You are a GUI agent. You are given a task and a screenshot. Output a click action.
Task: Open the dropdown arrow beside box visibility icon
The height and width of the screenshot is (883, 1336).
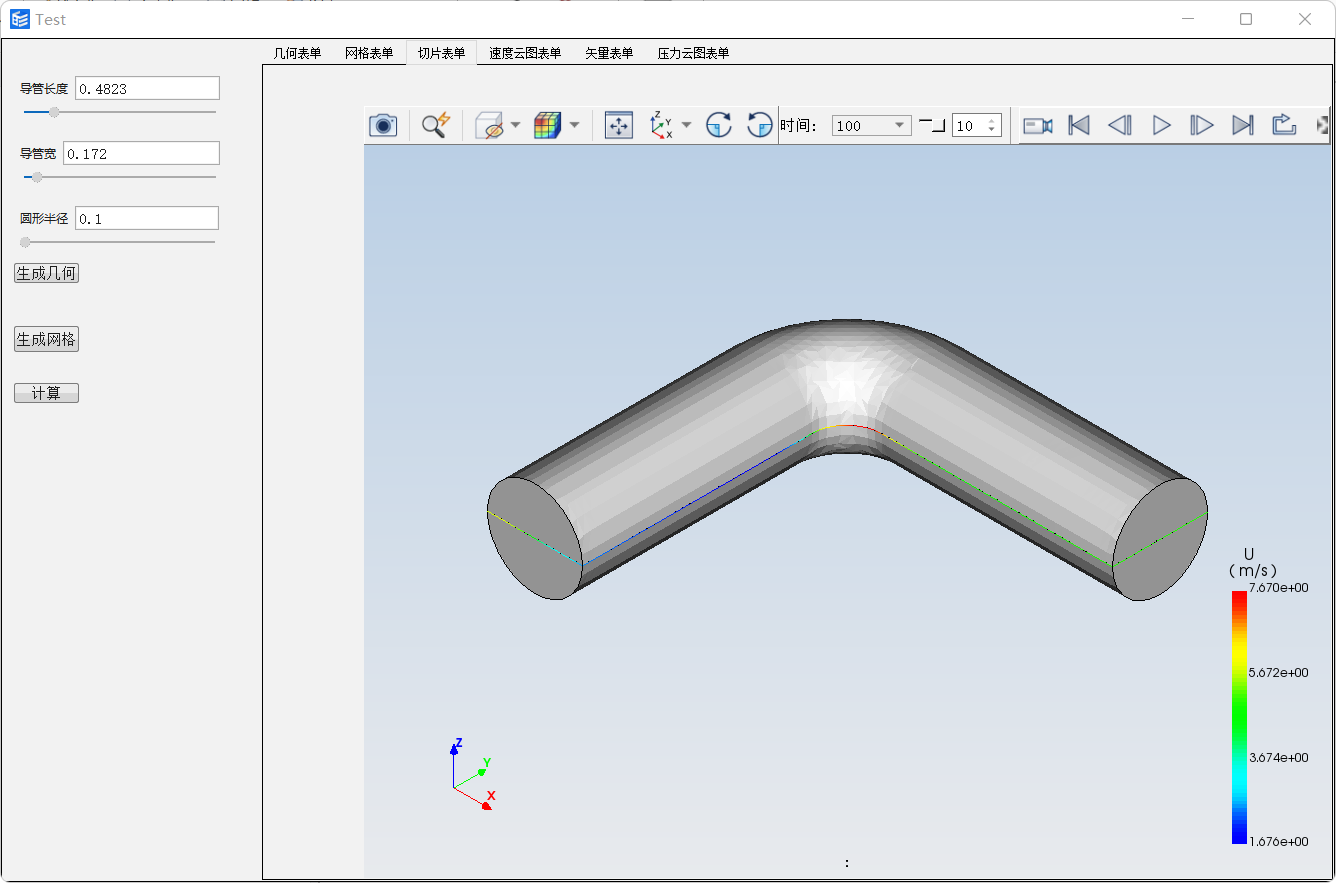(516, 125)
